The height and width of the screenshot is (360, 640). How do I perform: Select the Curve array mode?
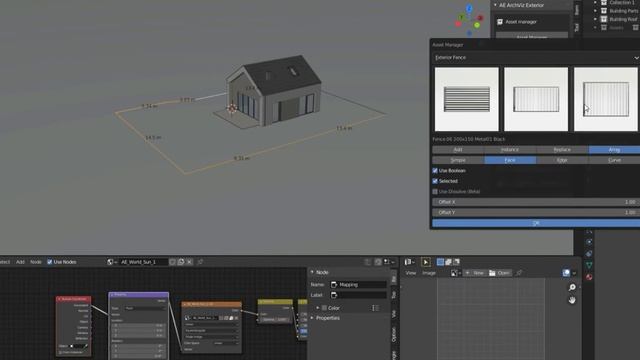[614, 160]
